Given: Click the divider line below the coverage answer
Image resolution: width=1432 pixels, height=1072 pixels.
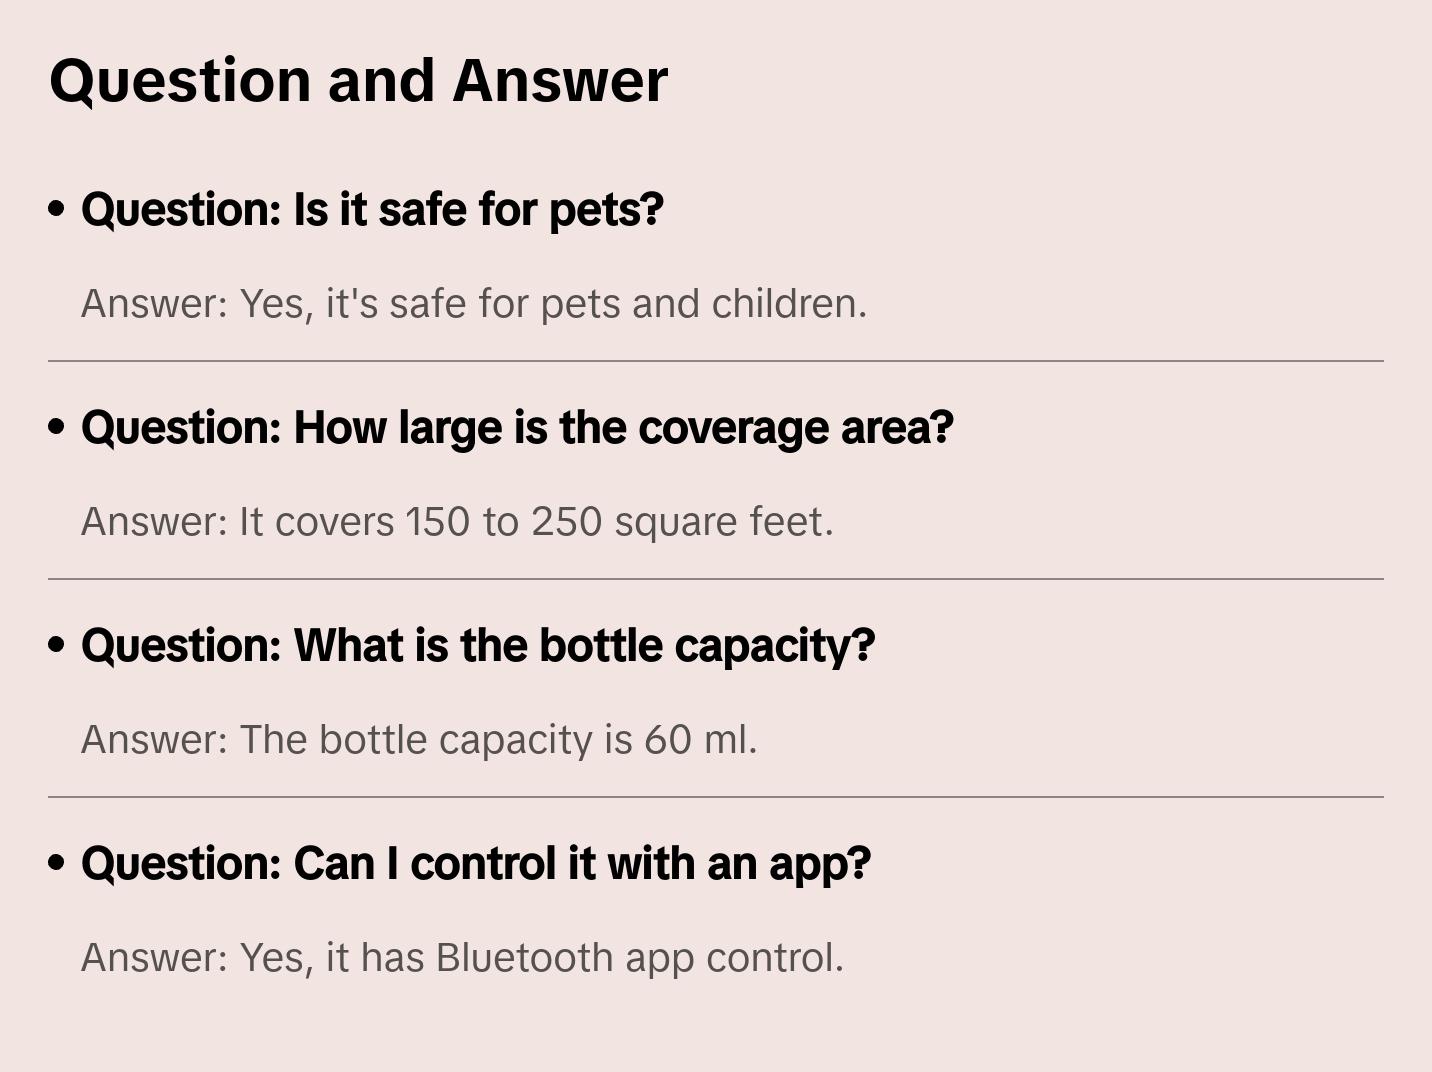Looking at the screenshot, I should coord(716,579).
